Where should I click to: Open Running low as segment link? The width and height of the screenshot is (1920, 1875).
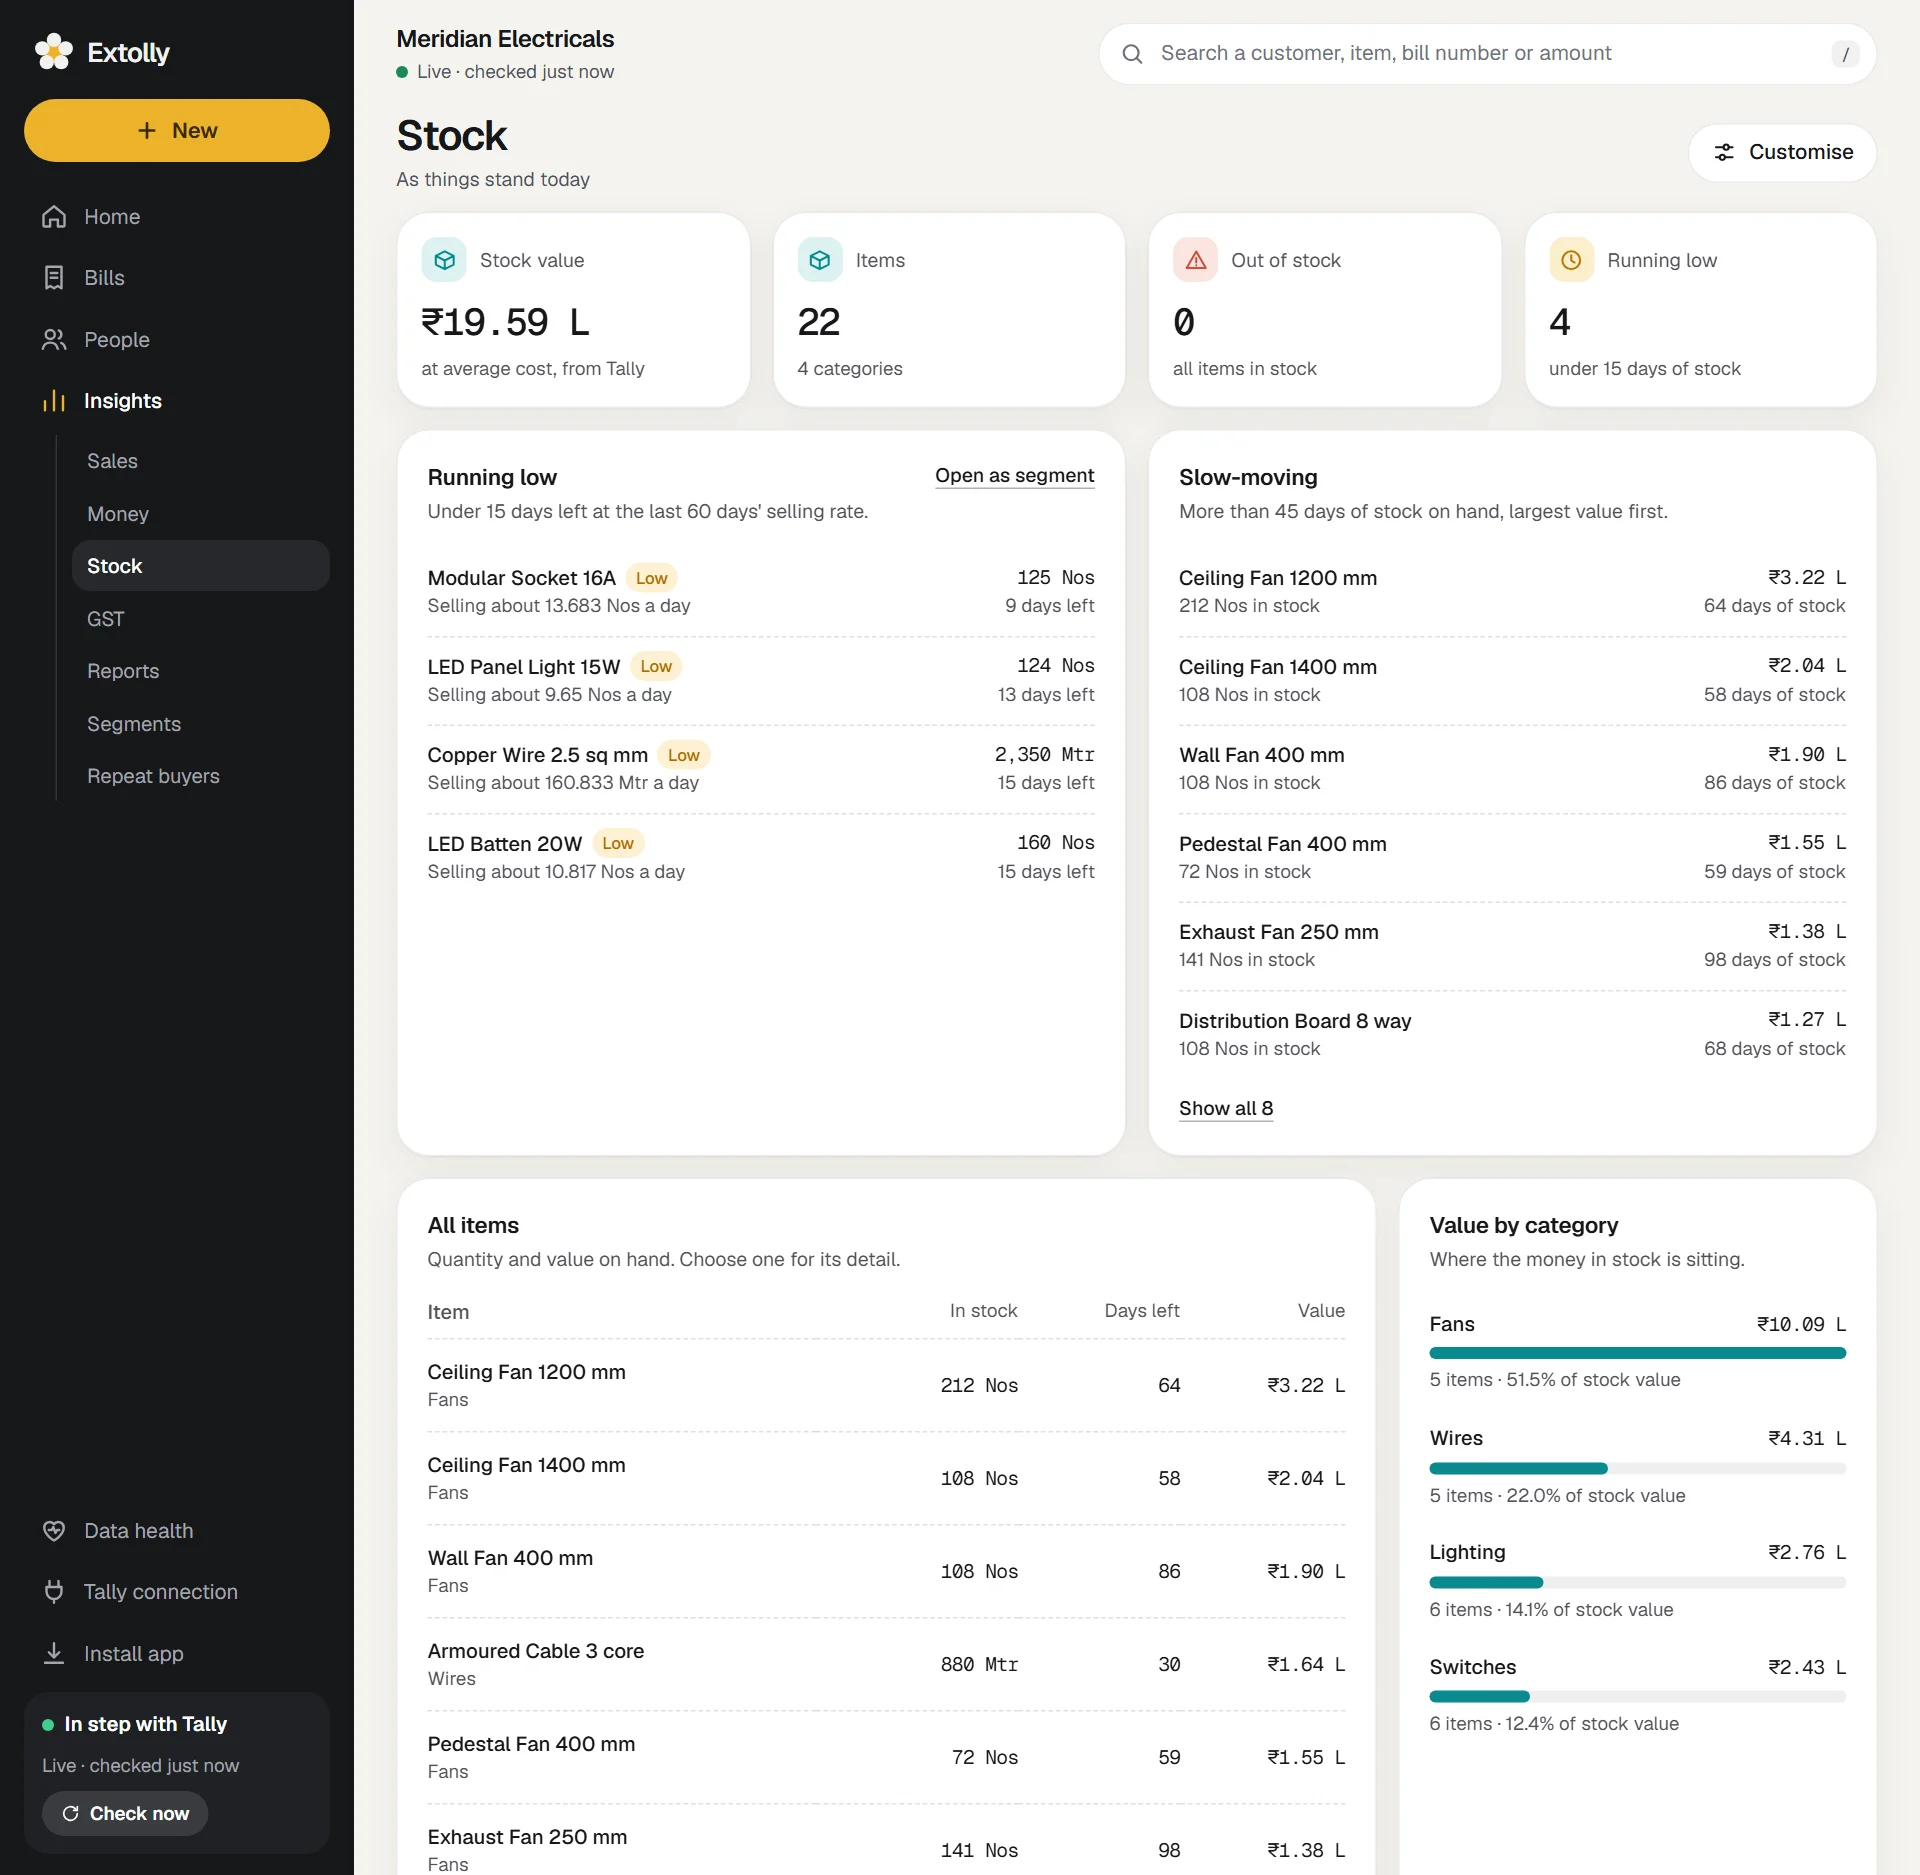1014,476
